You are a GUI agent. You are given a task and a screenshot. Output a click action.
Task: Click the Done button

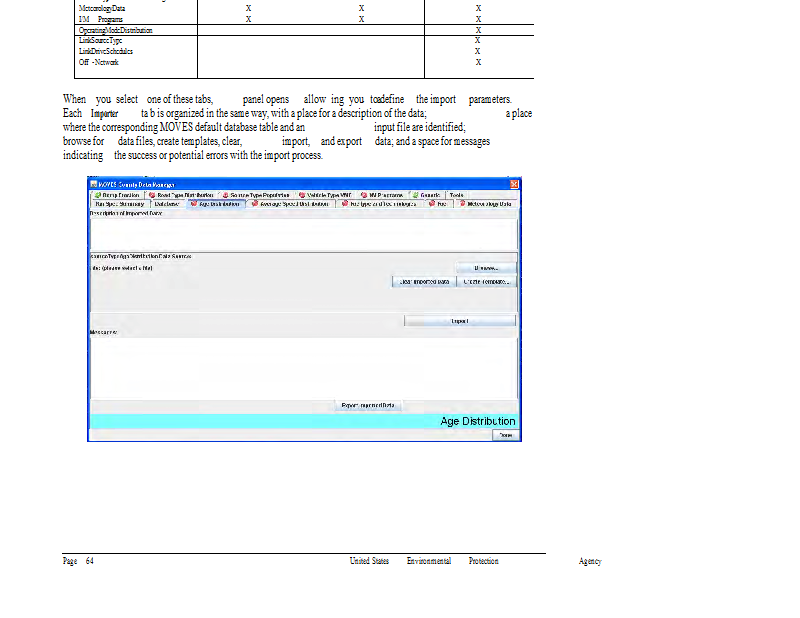pyautogui.click(x=506, y=435)
